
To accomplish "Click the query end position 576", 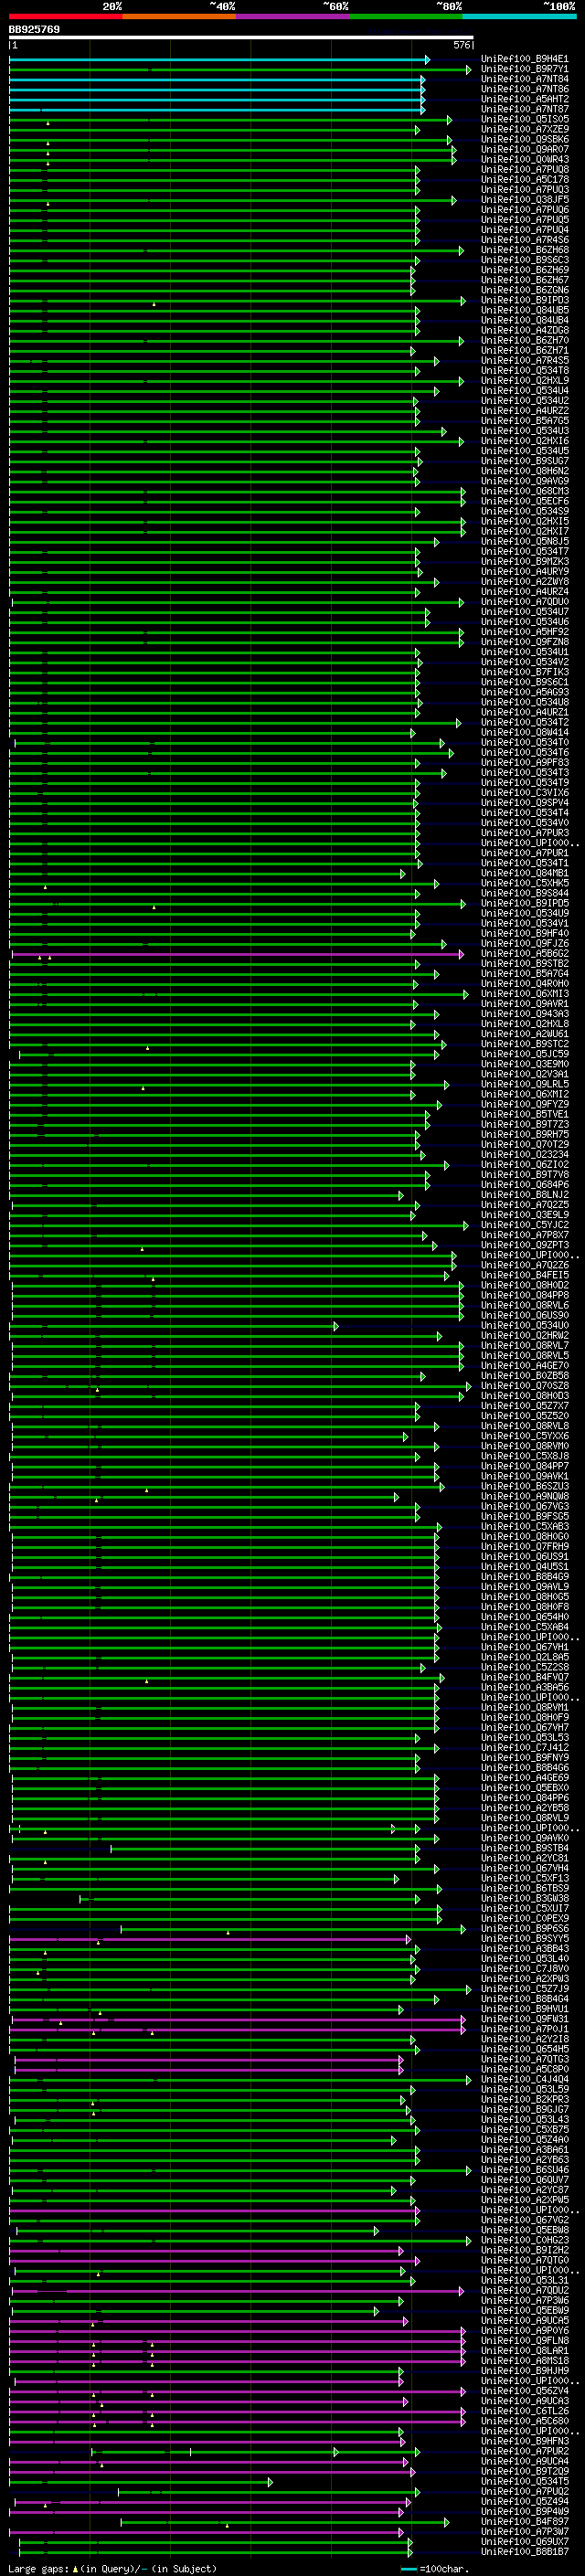I will tap(461, 45).
